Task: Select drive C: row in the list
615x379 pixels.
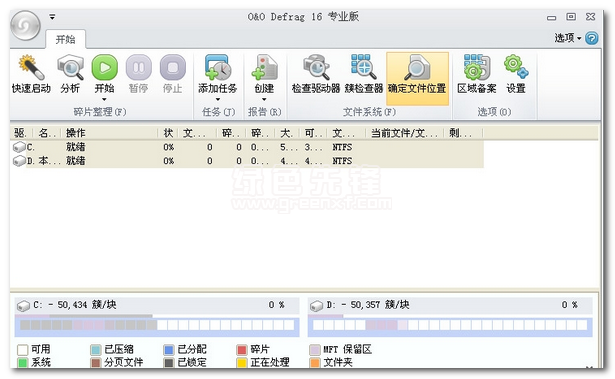Action: [247, 147]
